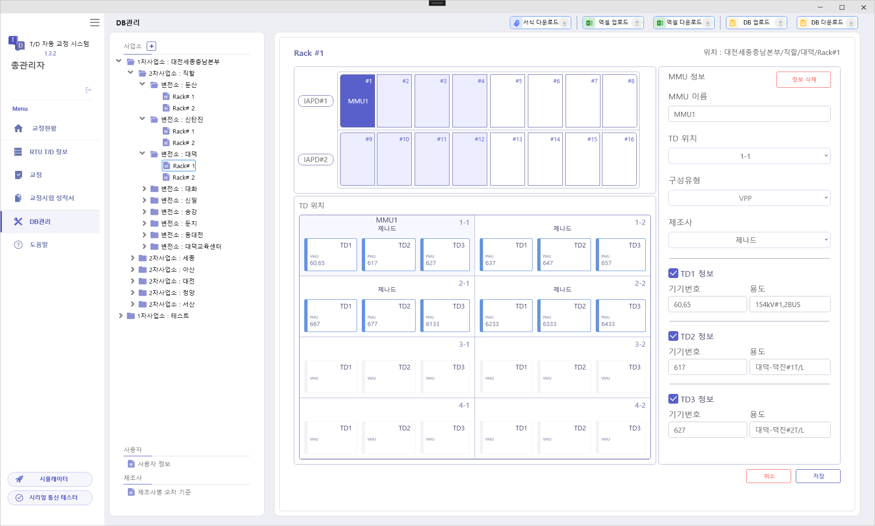Screen dimensions: 875x526
Task: Click the 교정시험 성적서 clipboard icon
Action: [x=18, y=198]
